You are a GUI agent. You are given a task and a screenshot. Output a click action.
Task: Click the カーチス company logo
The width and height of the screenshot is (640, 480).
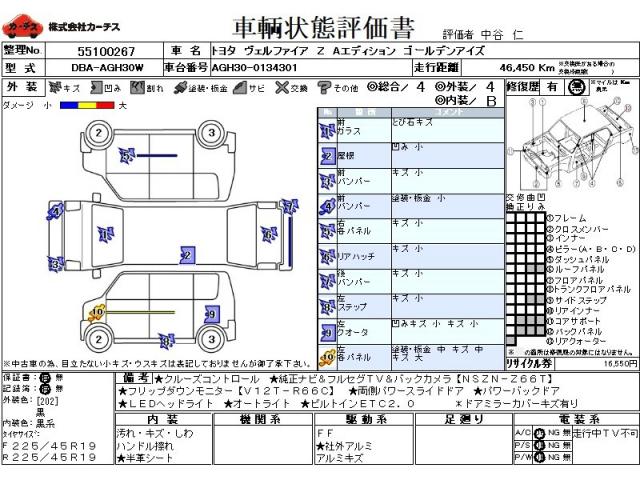(x=21, y=20)
